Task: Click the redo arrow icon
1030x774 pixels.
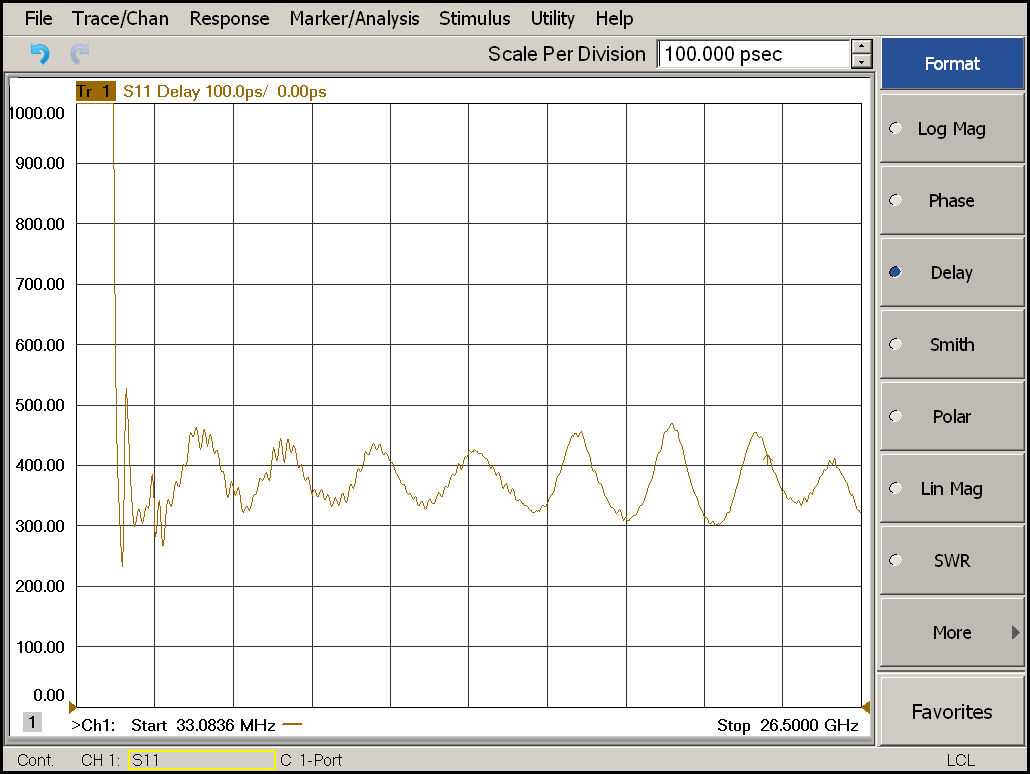Action: click(79, 54)
